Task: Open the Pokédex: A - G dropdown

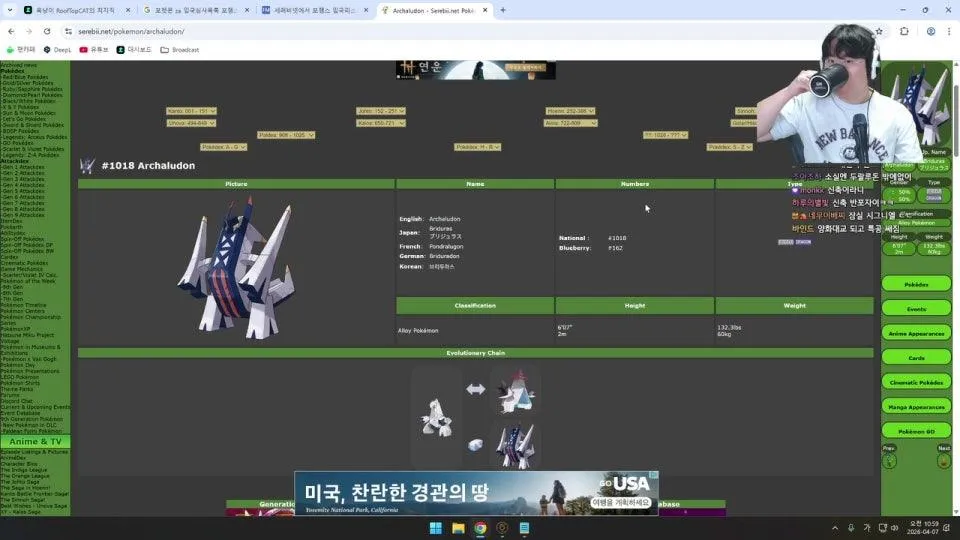Action: coord(223,147)
